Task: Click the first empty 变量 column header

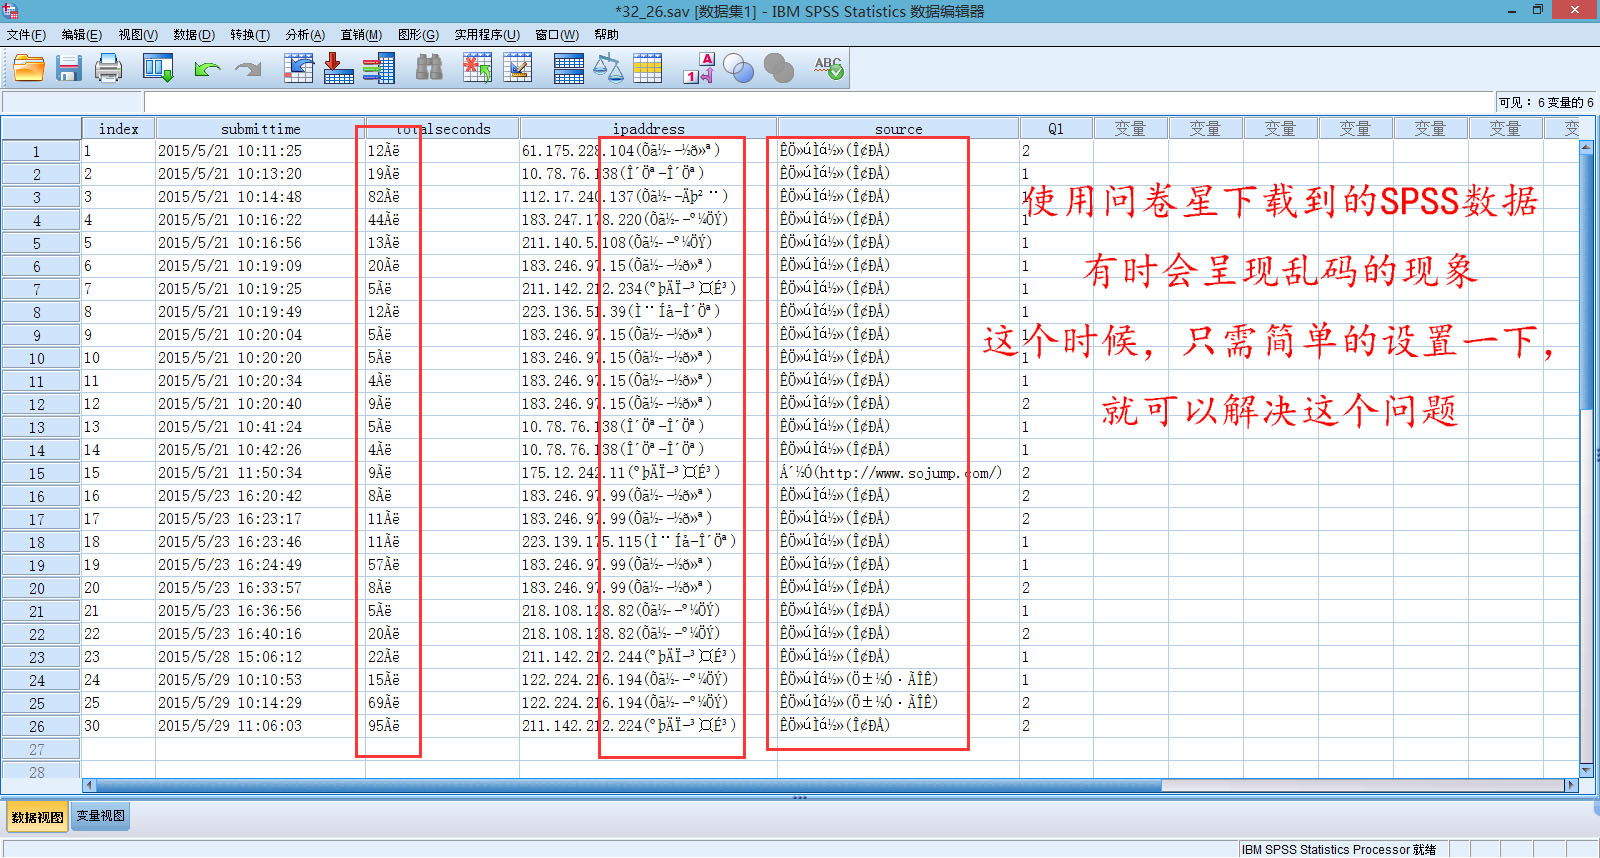Action: (1130, 128)
